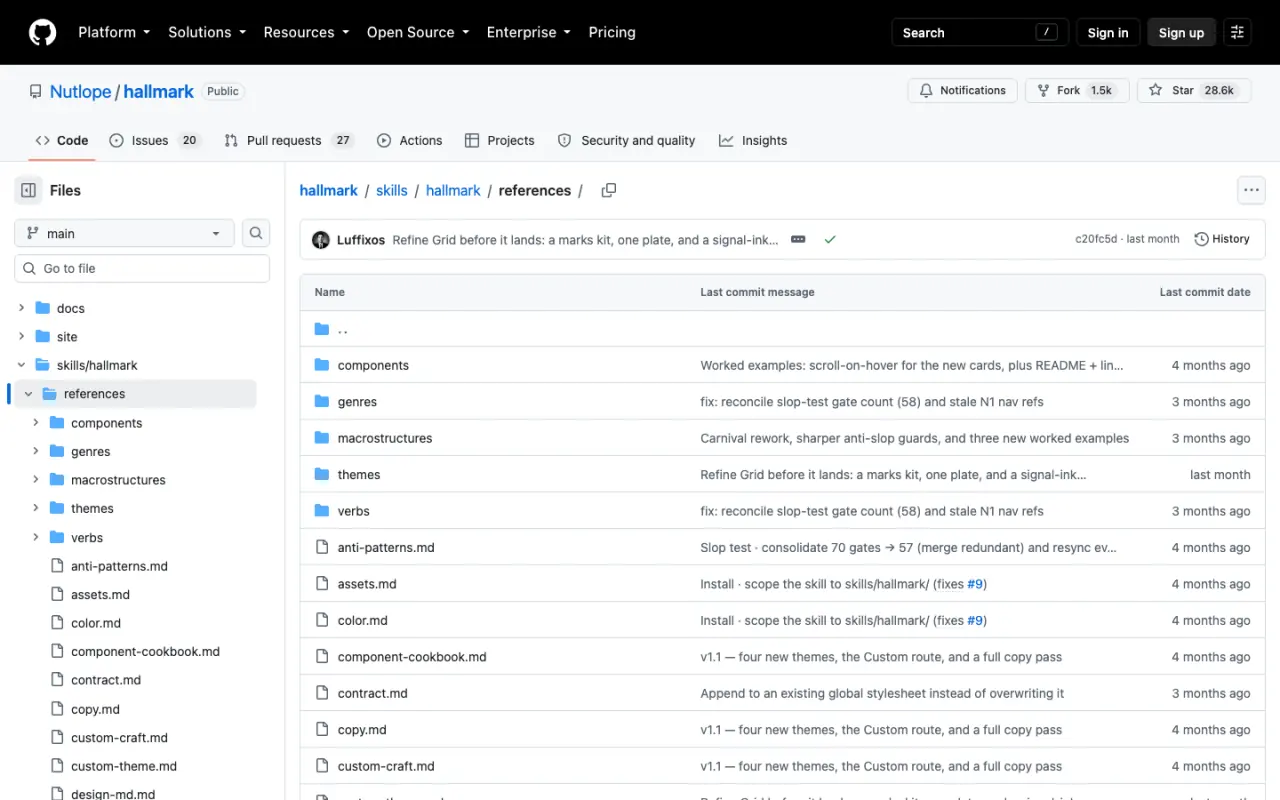This screenshot has width=1280, height=800.
Task: Open custom-theme.md in sidebar tree
Action: click(124, 766)
